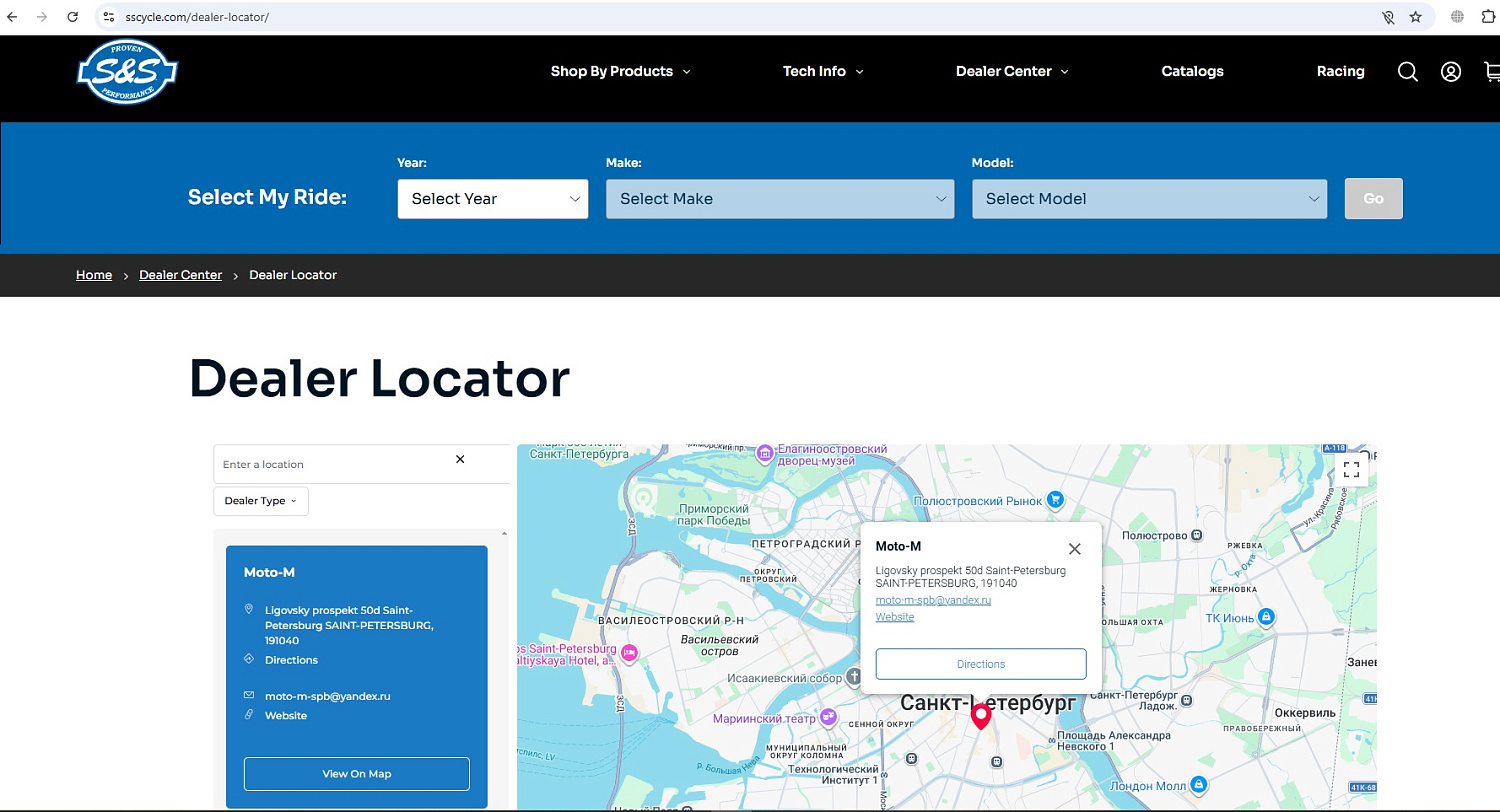
Task: Click the Елагиноостровский дворец-музей museum marker
Action: [765, 454]
